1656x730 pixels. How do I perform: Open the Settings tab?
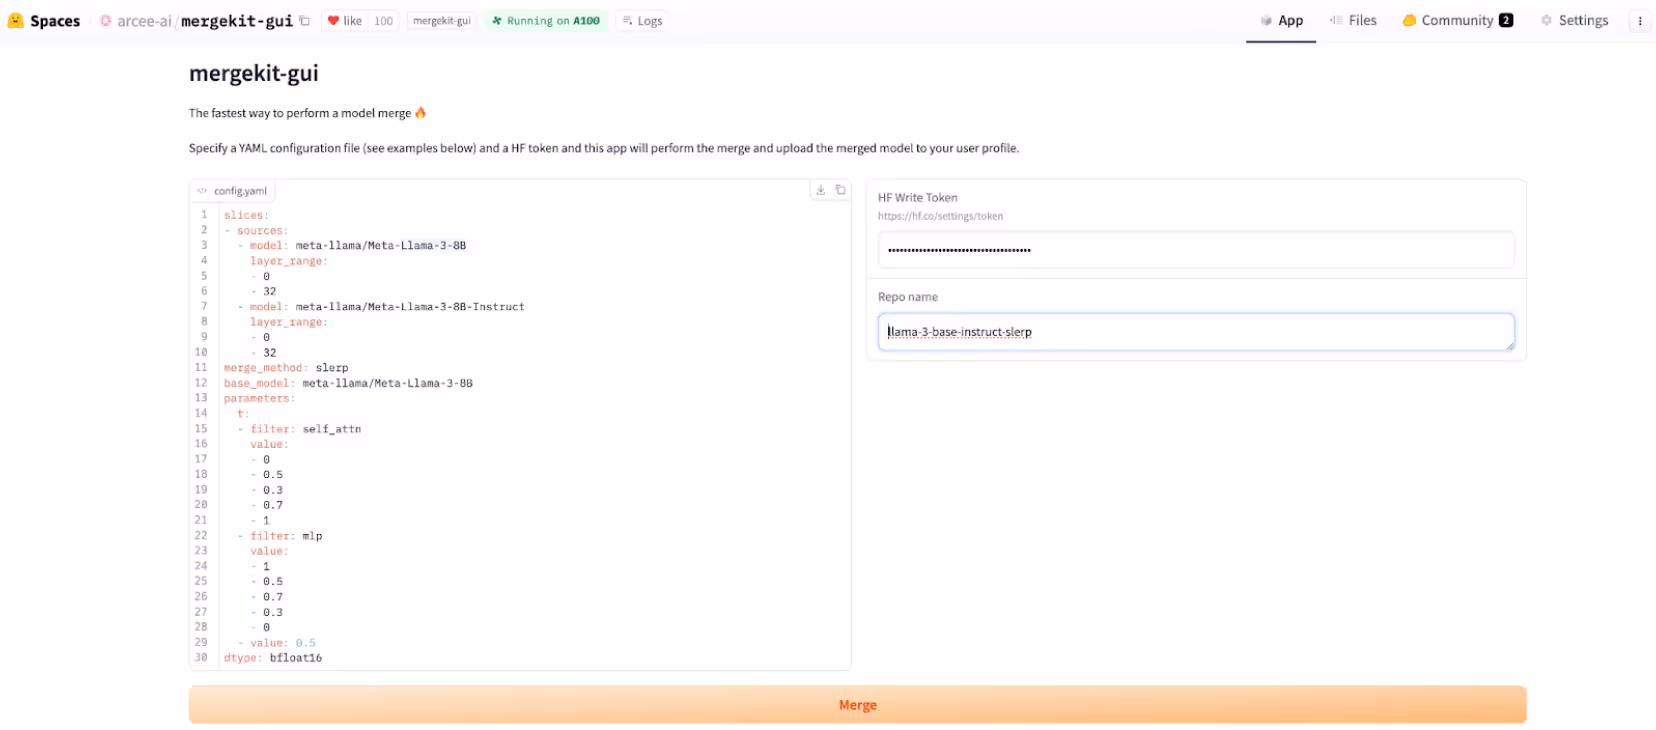(x=1574, y=20)
